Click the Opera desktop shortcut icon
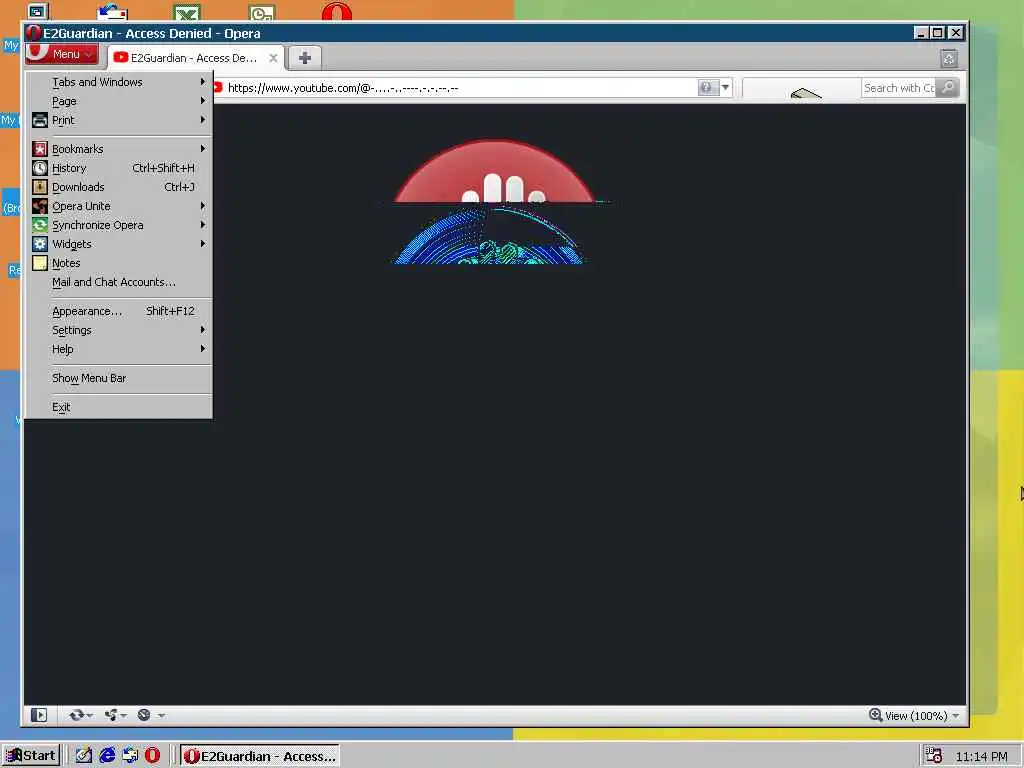Image resolution: width=1024 pixels, height=768 pixels. point(337,11)
